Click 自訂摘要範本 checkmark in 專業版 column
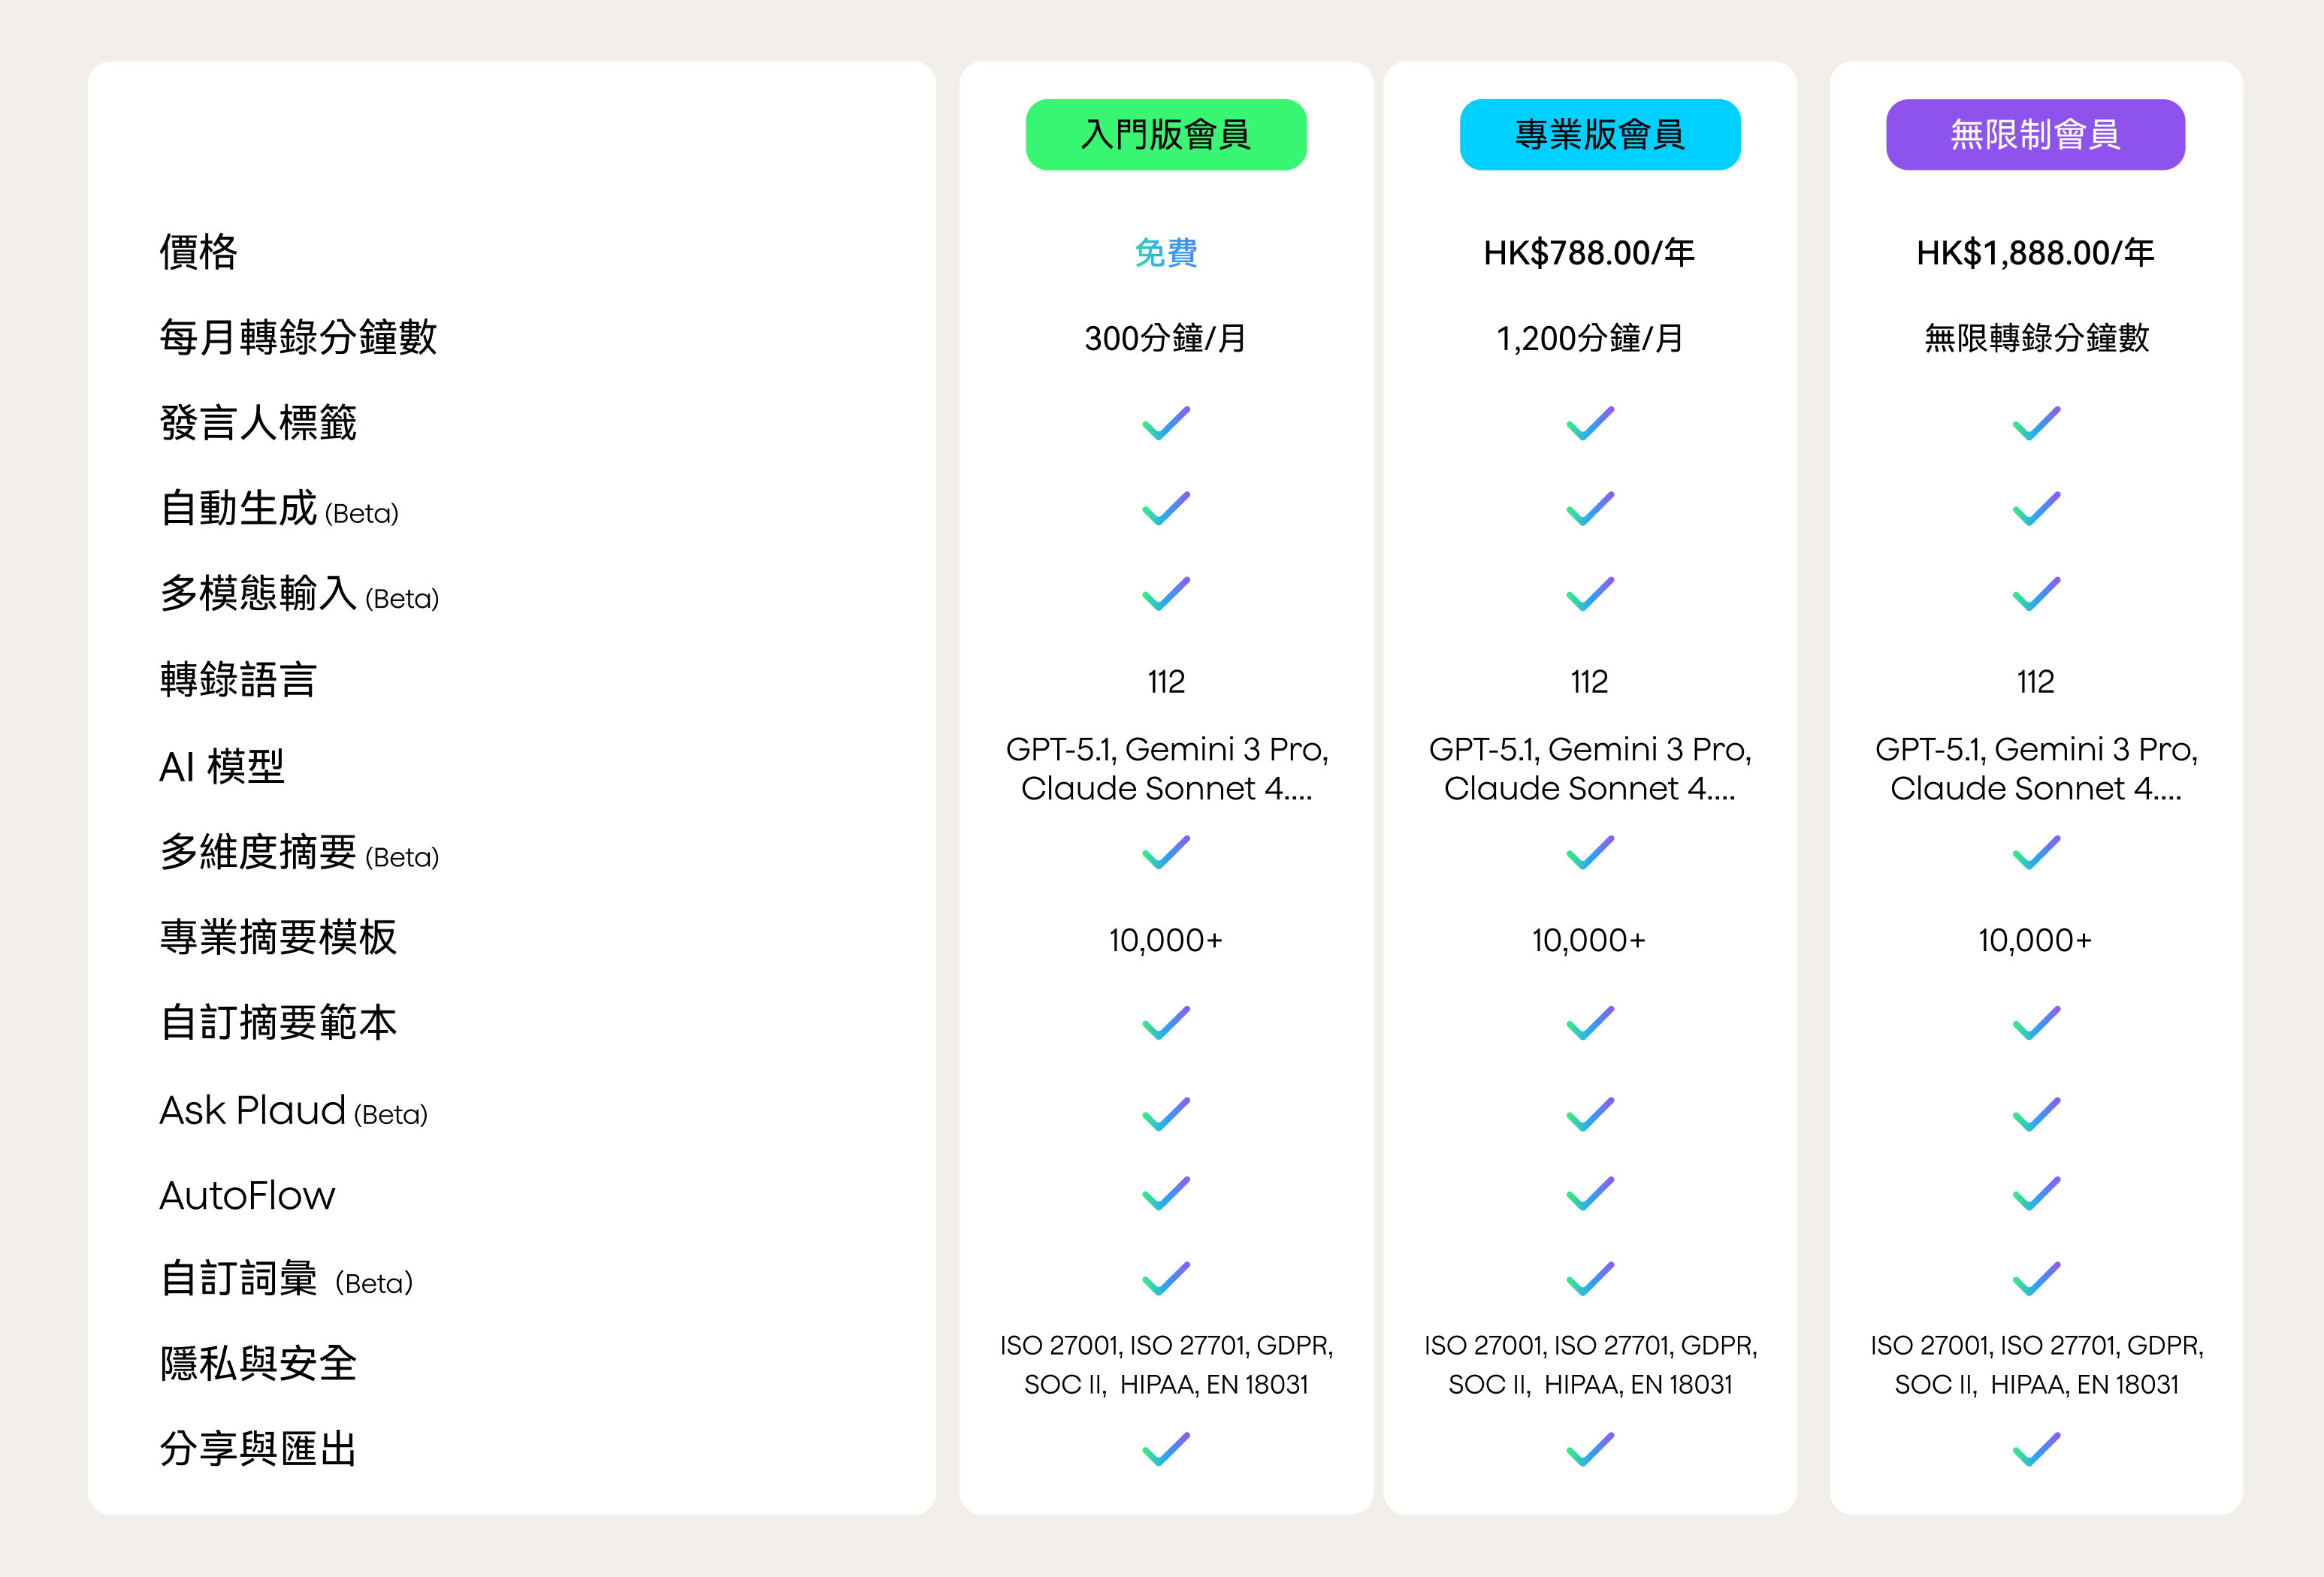 pyautogui.click(x=1590, y=1023)
